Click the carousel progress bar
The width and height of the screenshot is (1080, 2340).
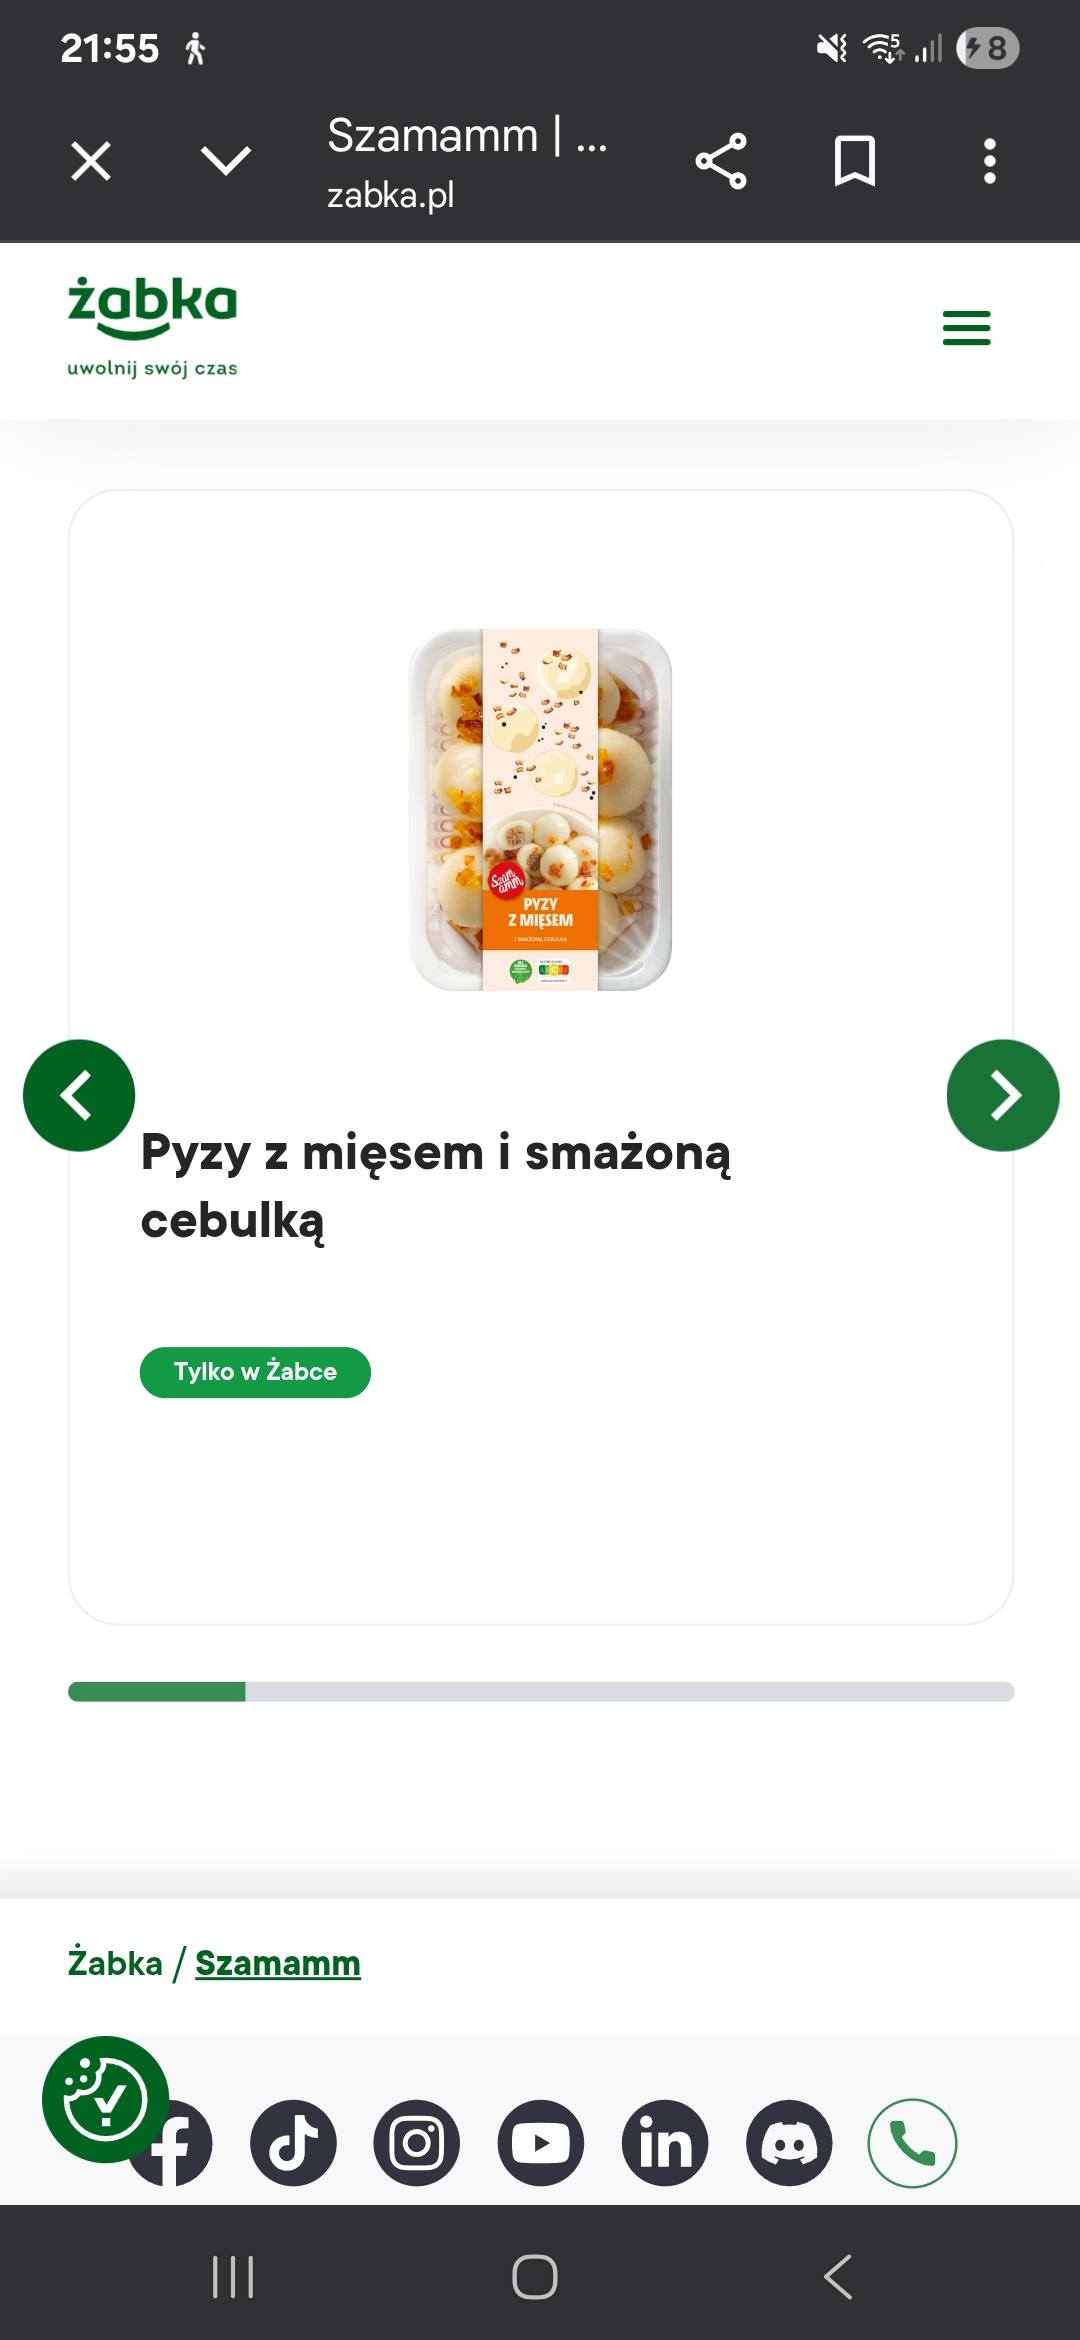click(541, 1691)
